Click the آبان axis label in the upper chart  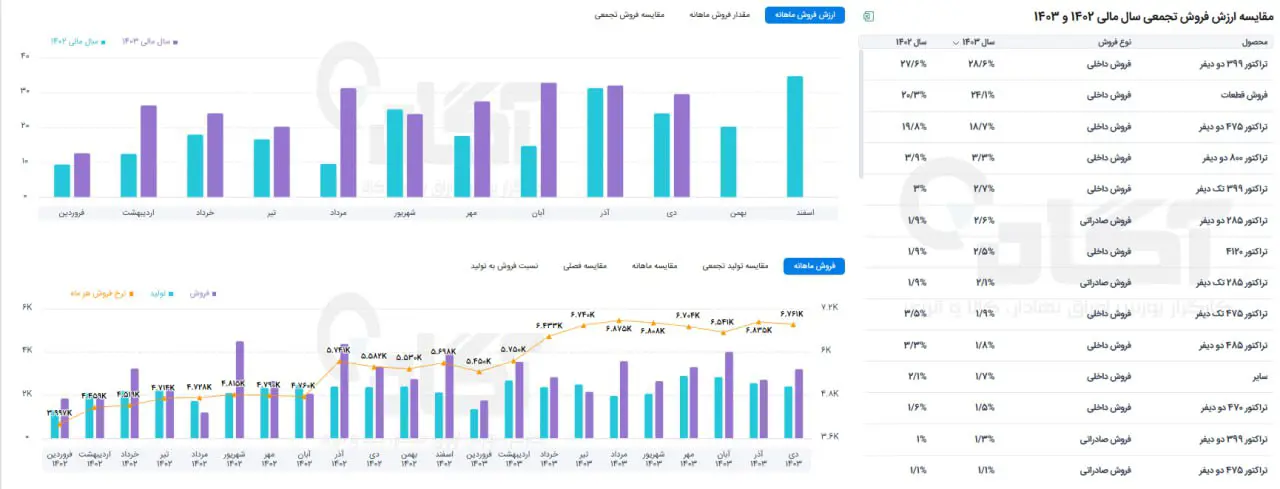537,213
